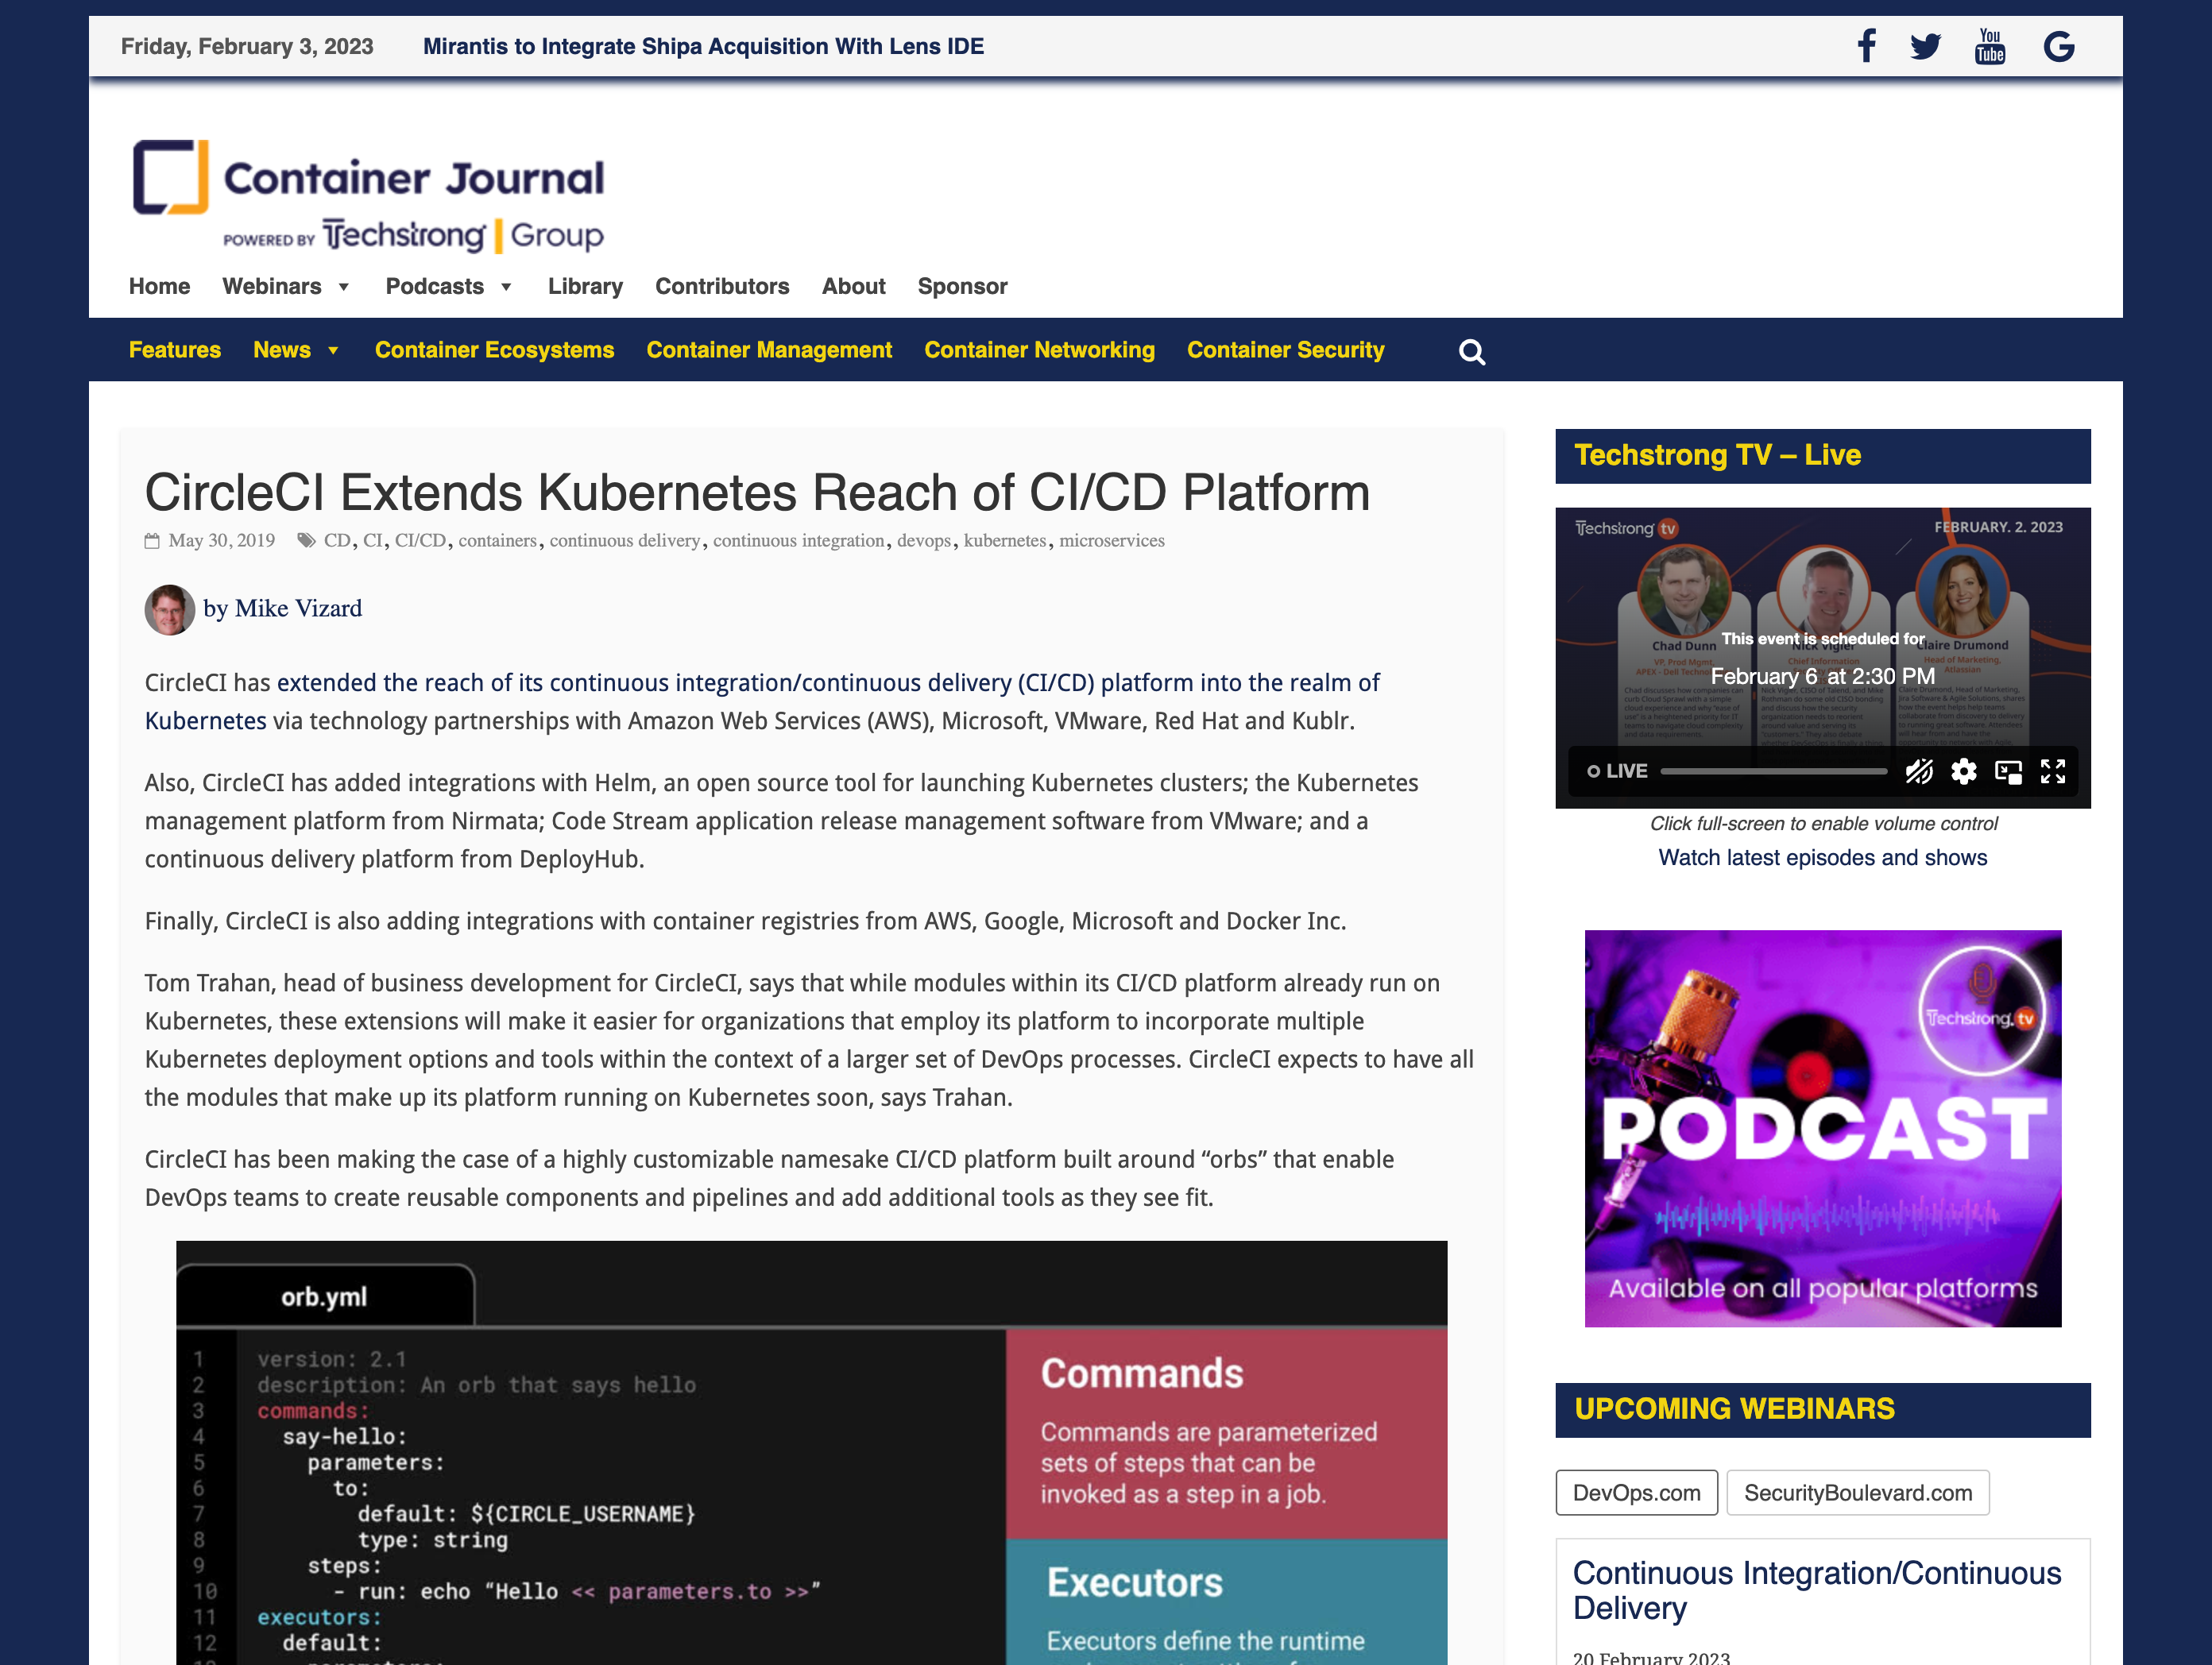The image size is (2212, 1665).
Task: Click the 'continuous delivery' tag link
Action: click(x=625, y=540)
